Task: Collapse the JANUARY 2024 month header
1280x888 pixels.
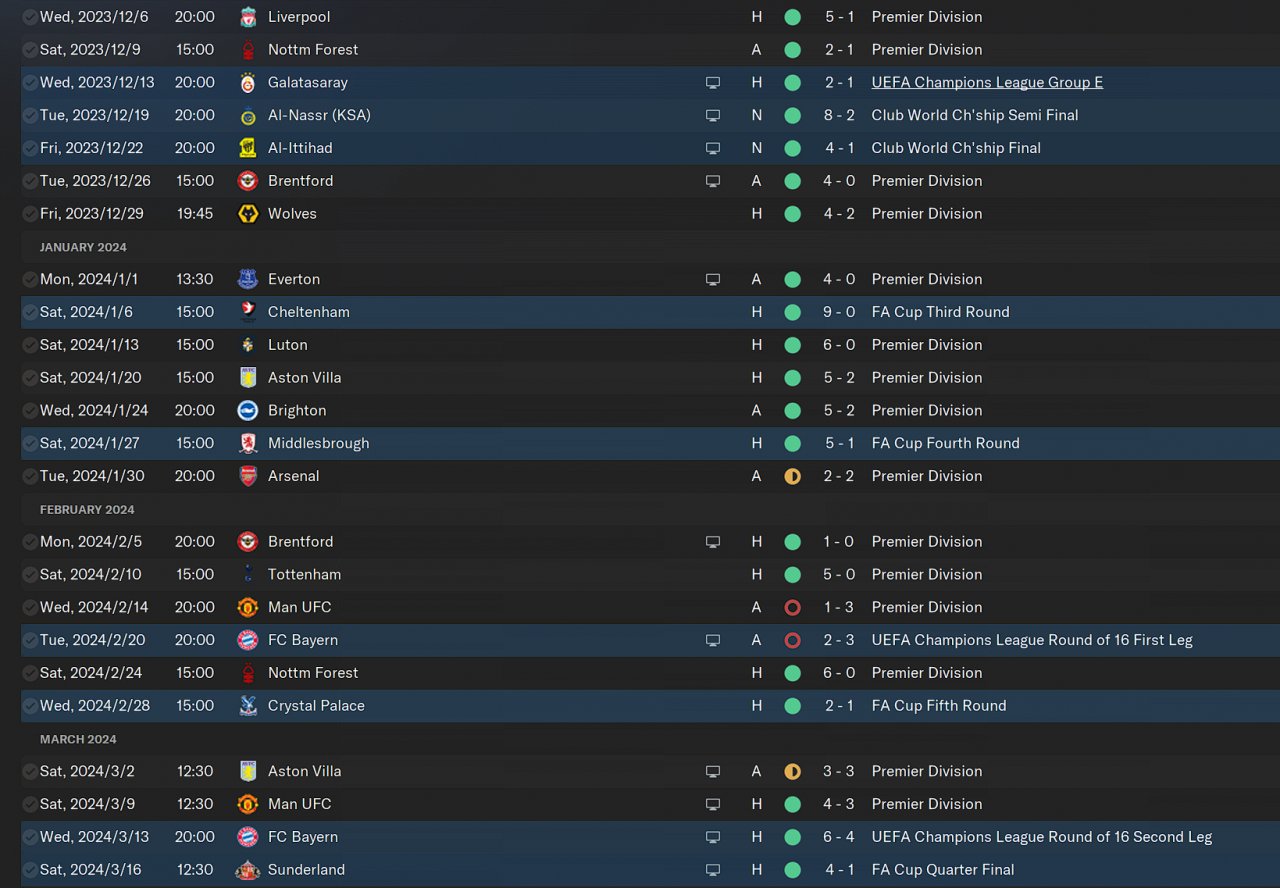Action: [x=84, y=247]
